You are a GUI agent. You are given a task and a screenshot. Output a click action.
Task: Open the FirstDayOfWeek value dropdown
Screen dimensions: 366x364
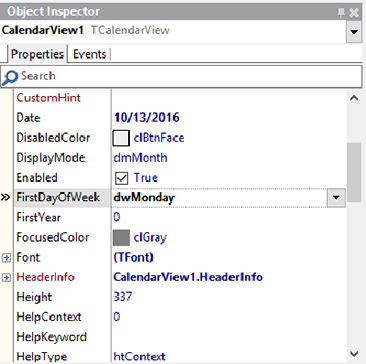point(336,198)
